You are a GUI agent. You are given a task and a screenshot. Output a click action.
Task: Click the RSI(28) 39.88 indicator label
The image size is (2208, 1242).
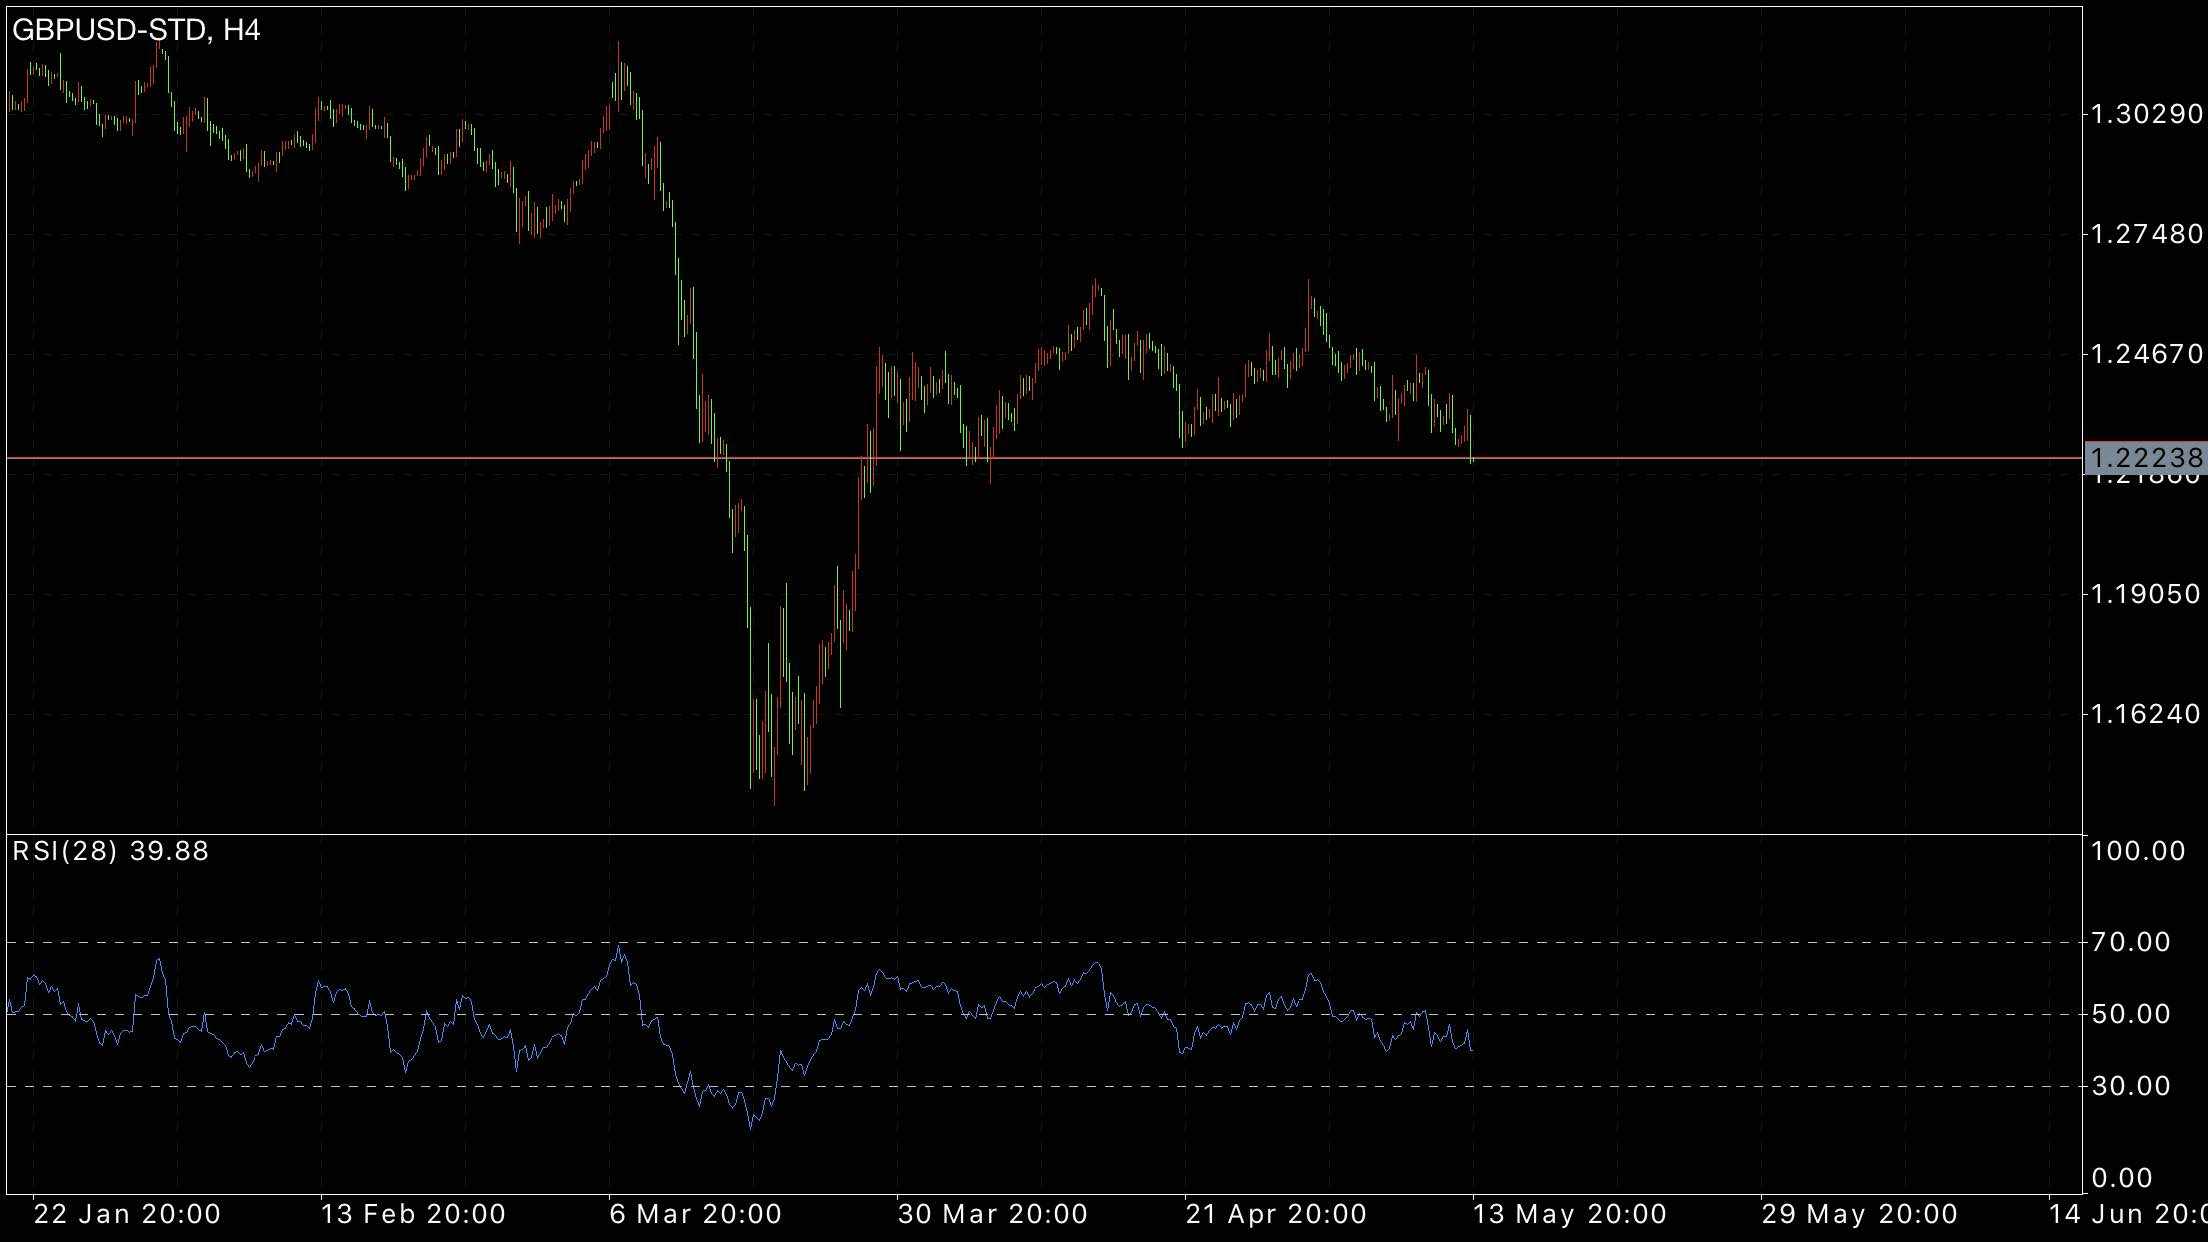[110, 851]
